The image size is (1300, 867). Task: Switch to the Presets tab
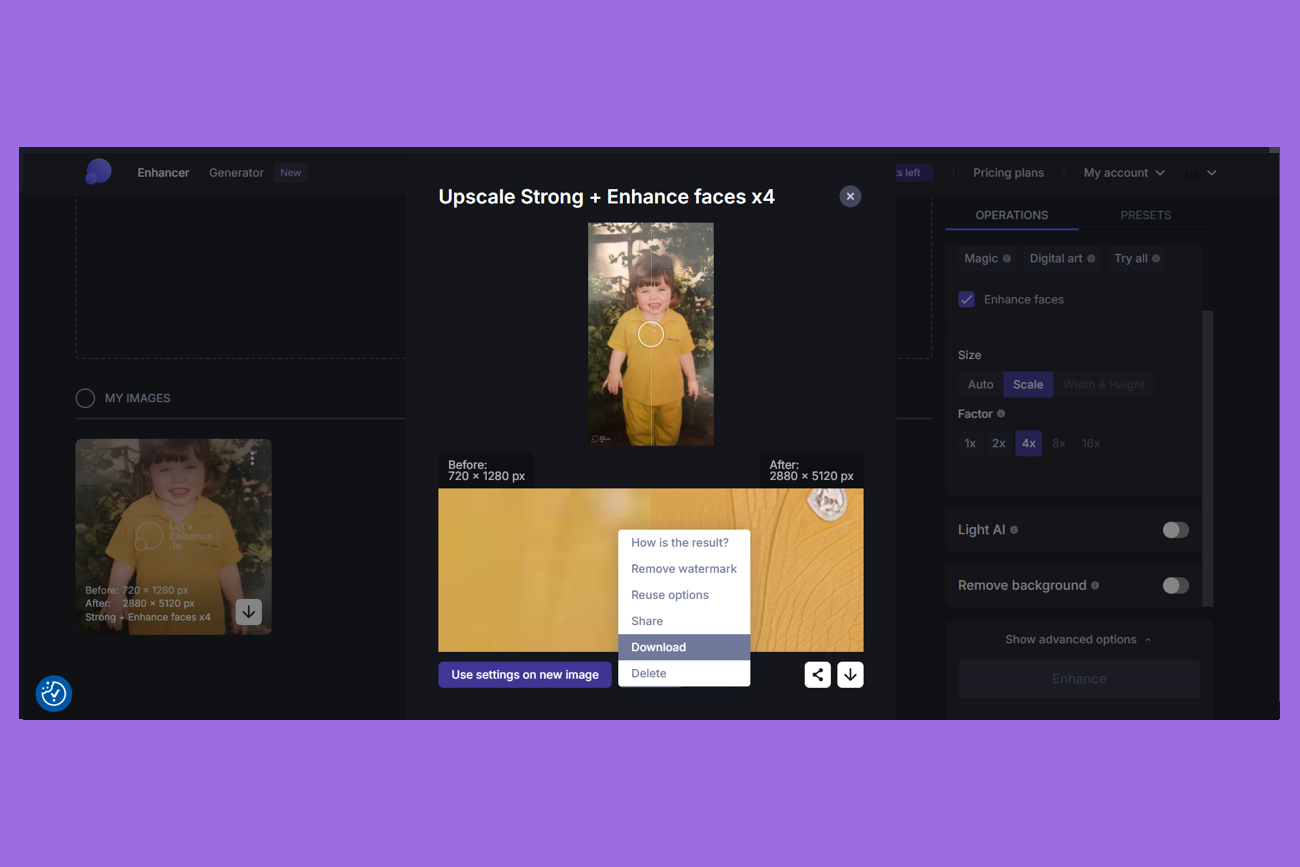point(1145,215)
